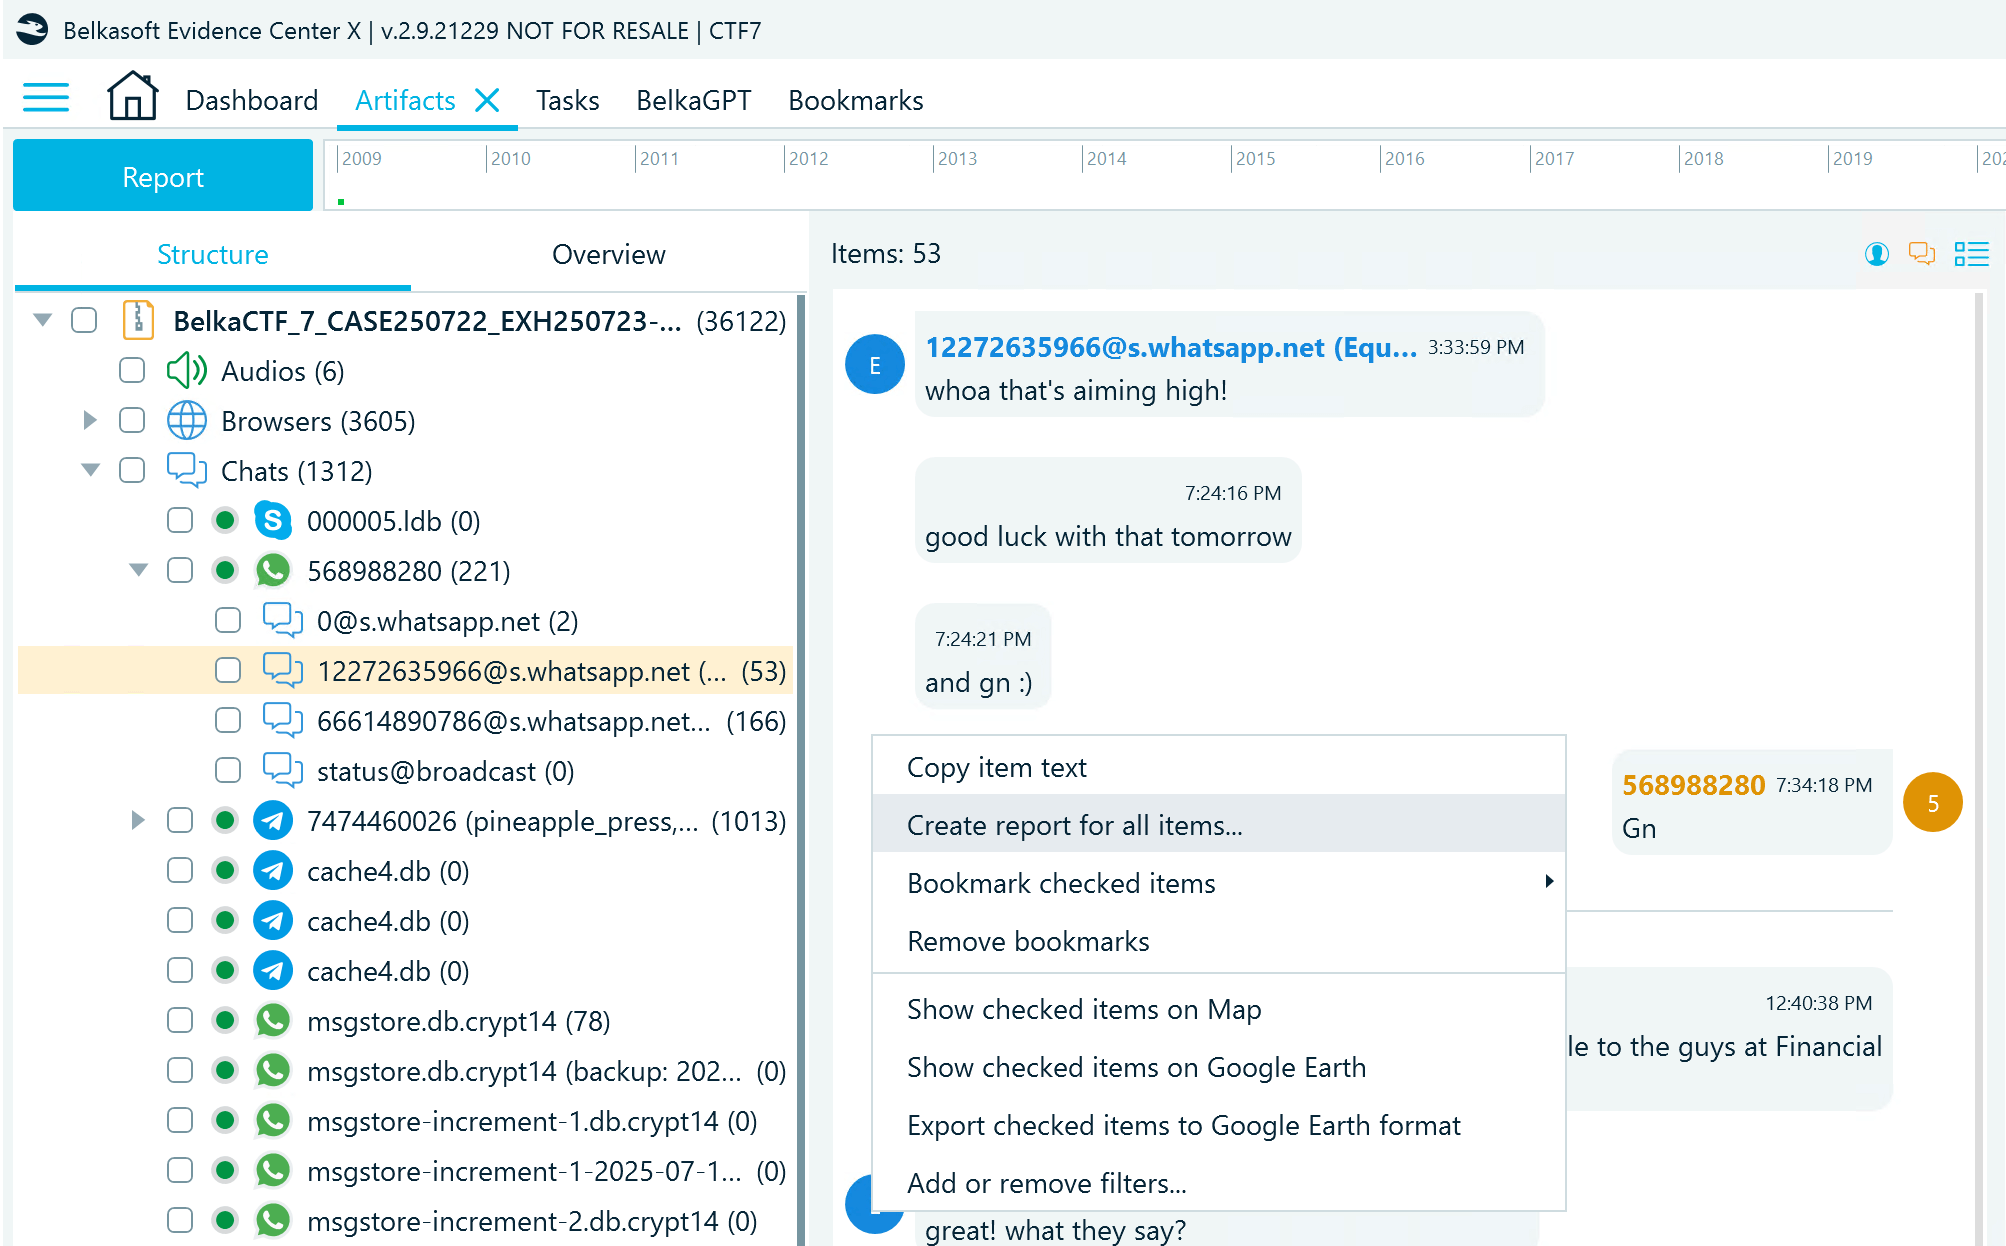The height and width of the screenshot is (1246, 2006).
Task: Check the Audios category checkbox
Action: [x=131, y=370]
